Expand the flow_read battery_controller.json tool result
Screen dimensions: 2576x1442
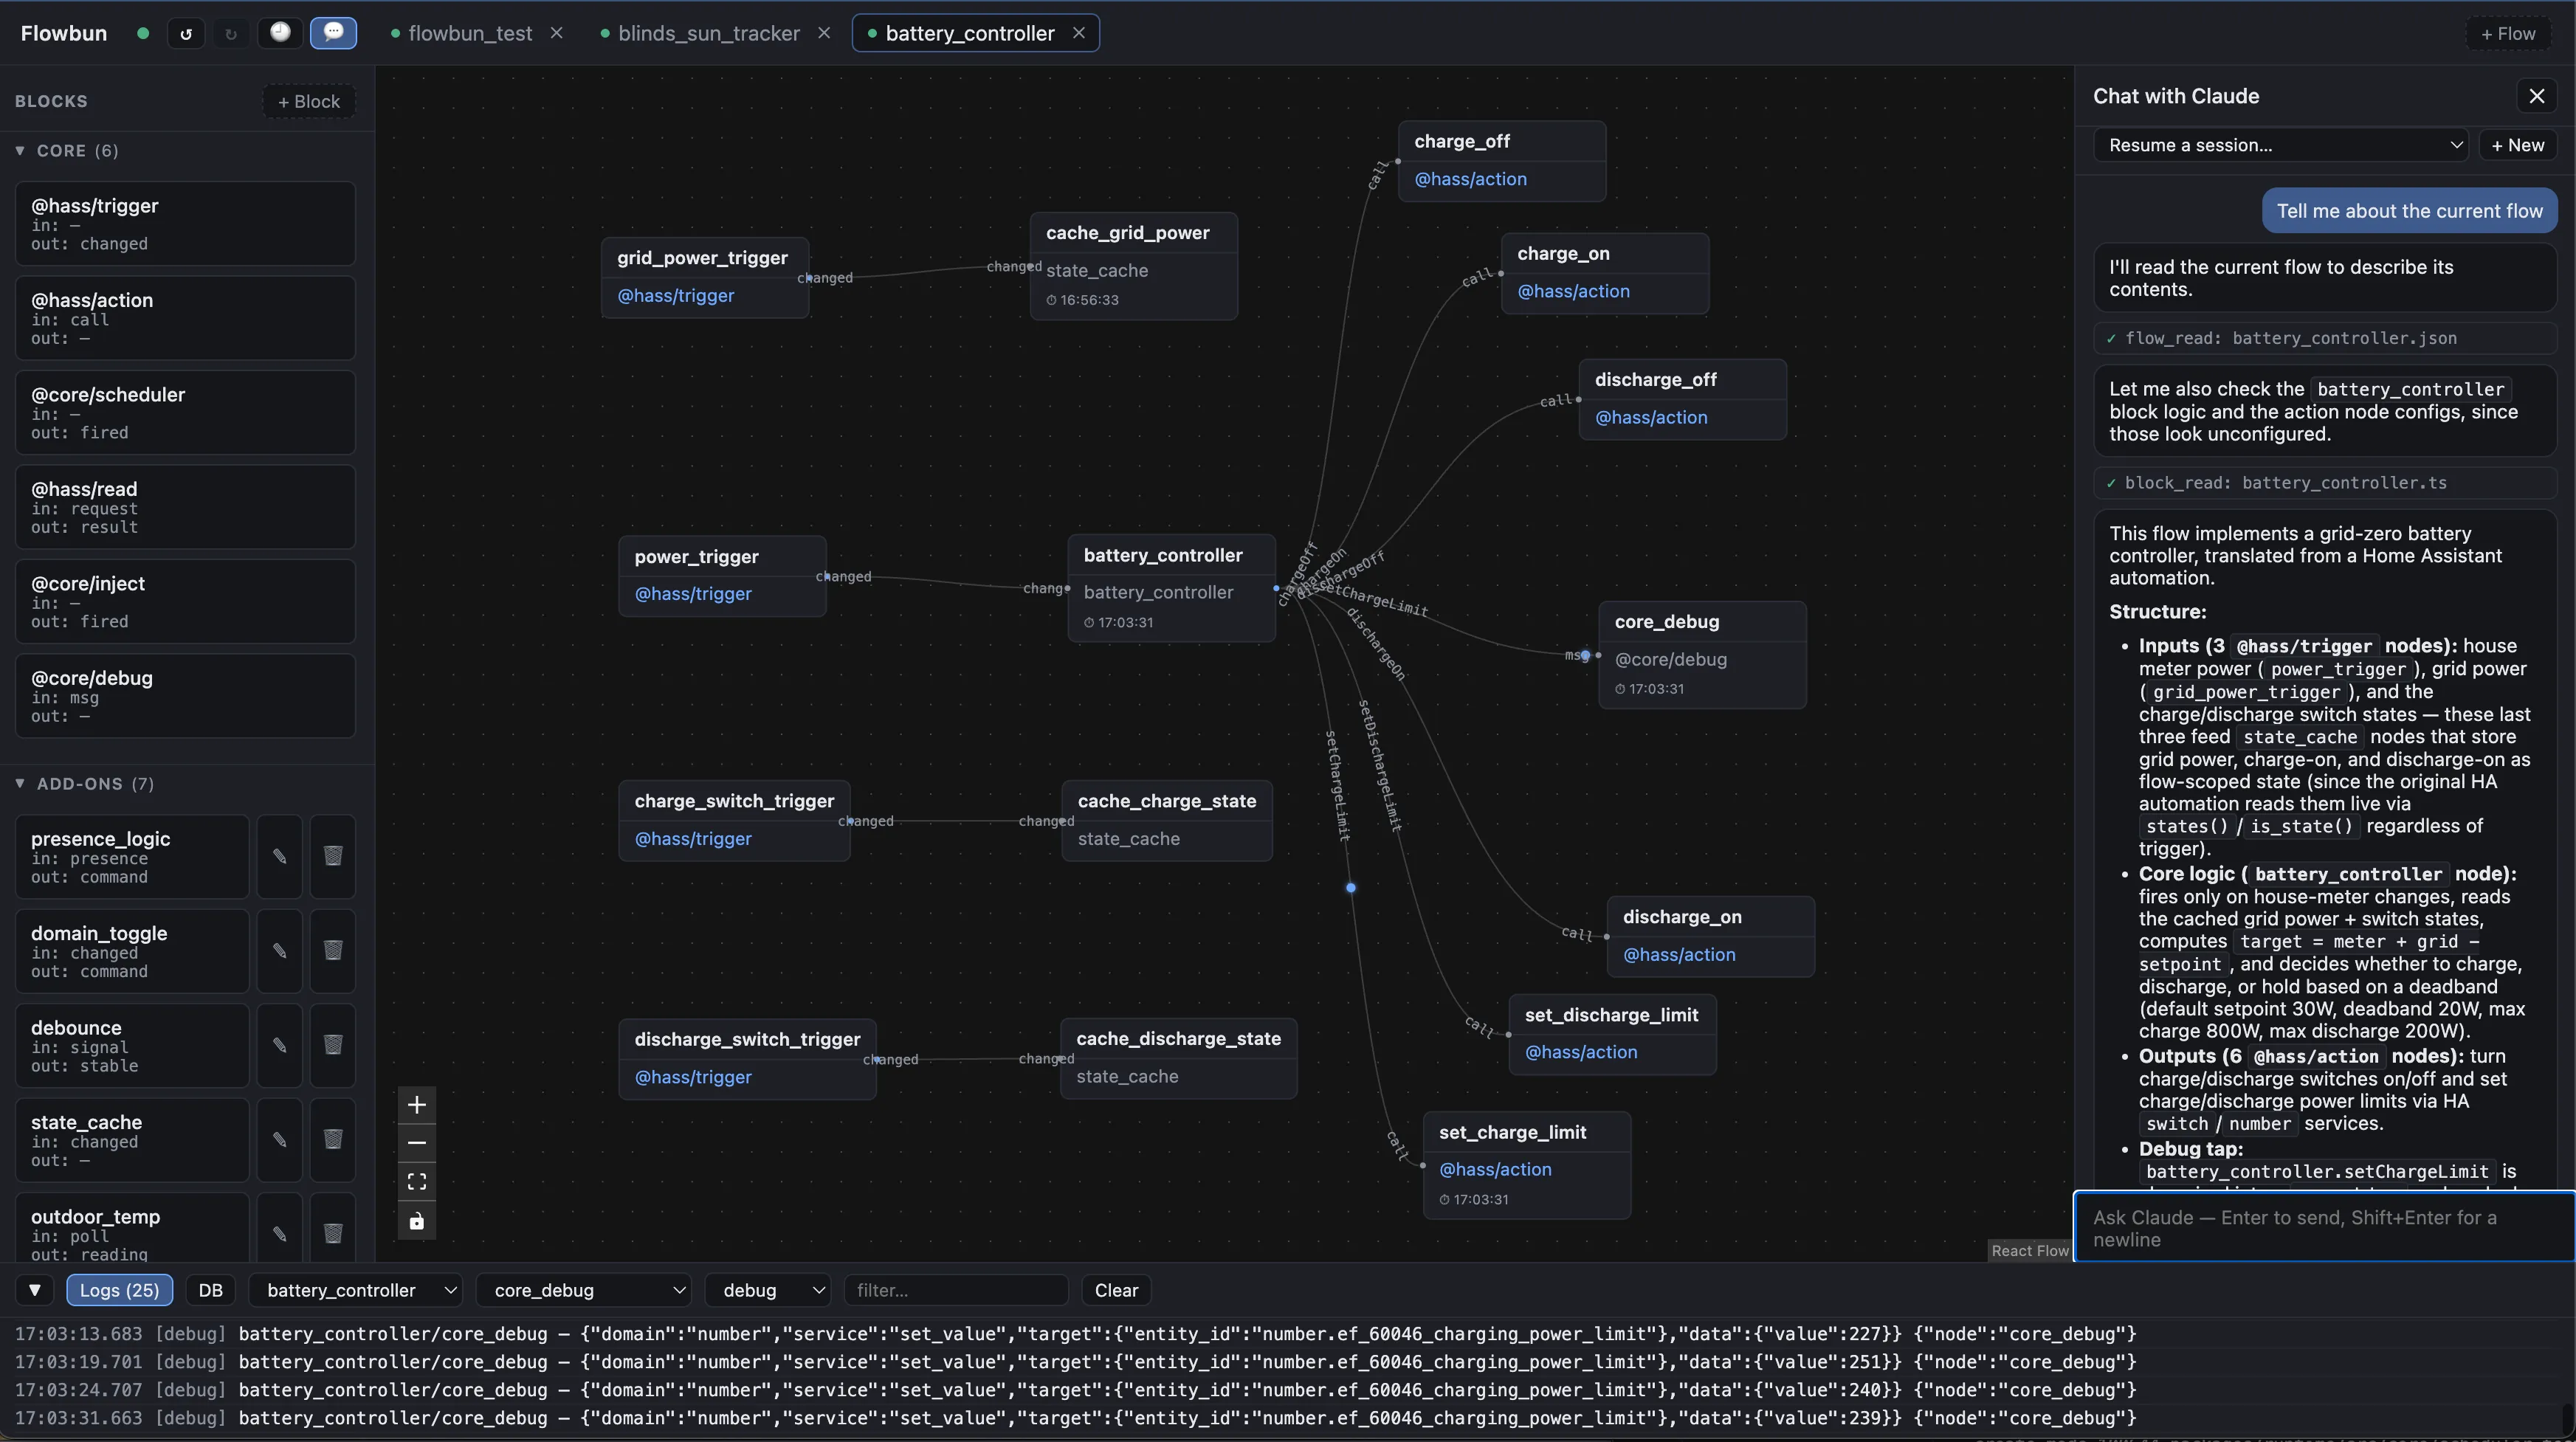[2325, 338]
